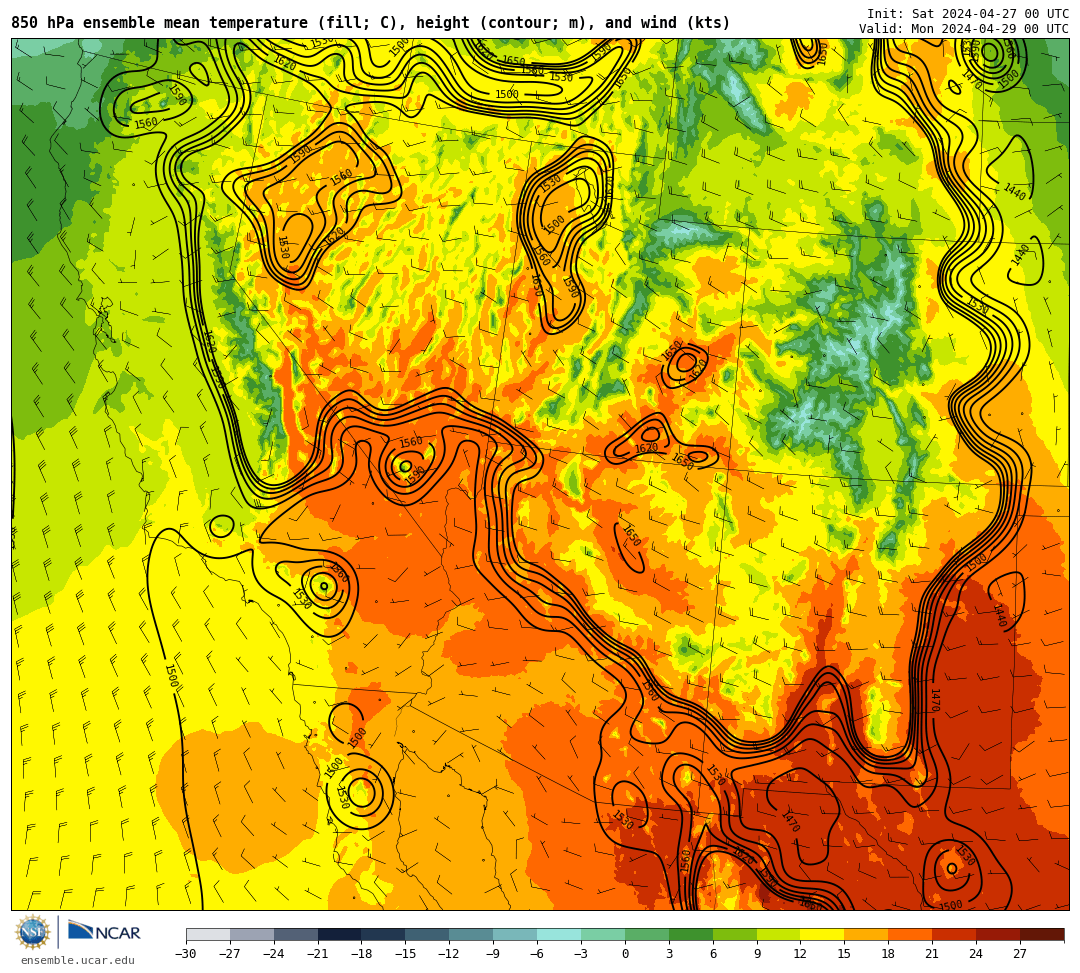The height and width of the screenshot is (973, 1080).
Task: Pick the 21 to 24 red swatch
Action: 955,934
